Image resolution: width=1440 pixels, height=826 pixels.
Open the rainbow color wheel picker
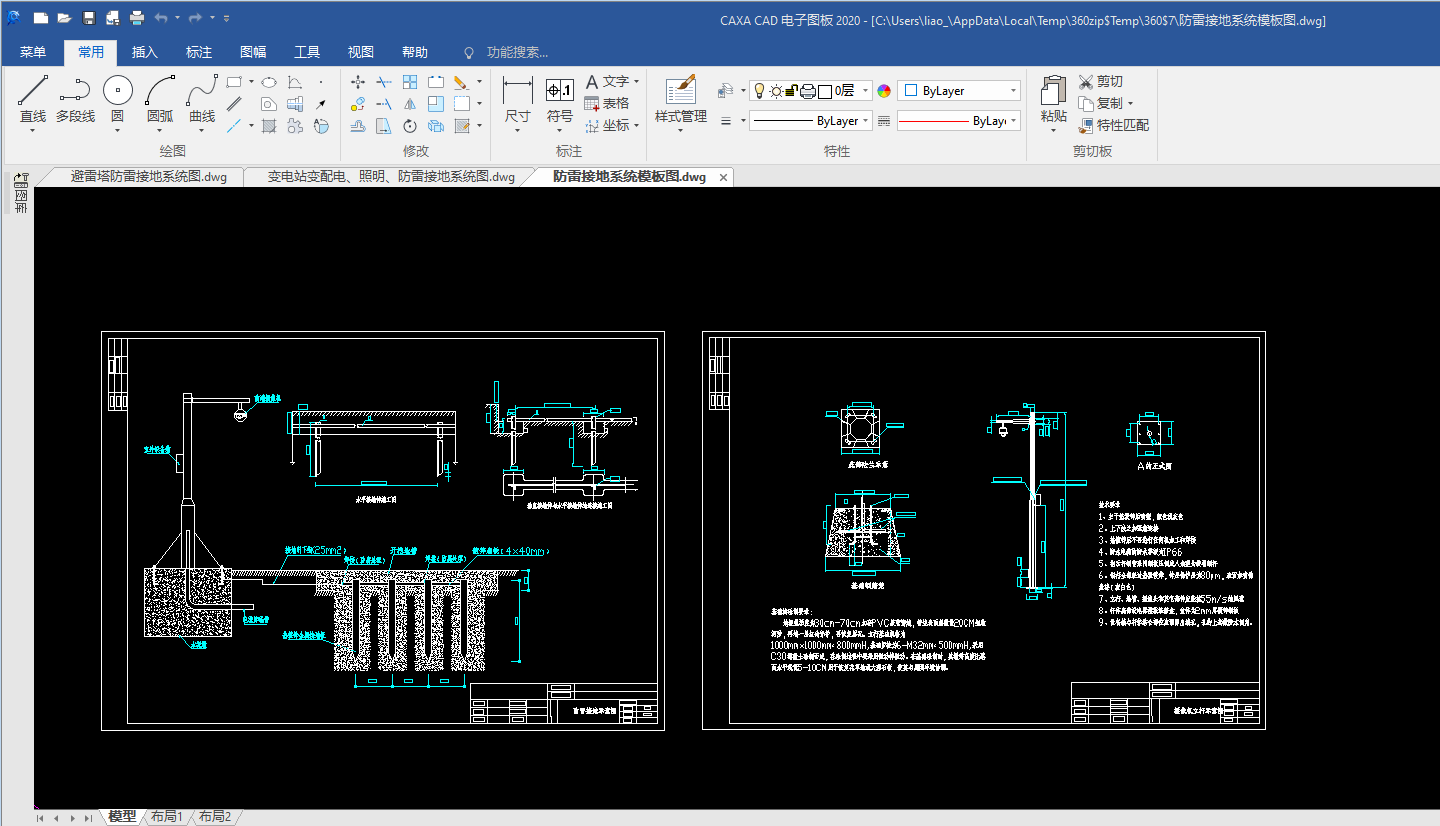pos(884,91)
